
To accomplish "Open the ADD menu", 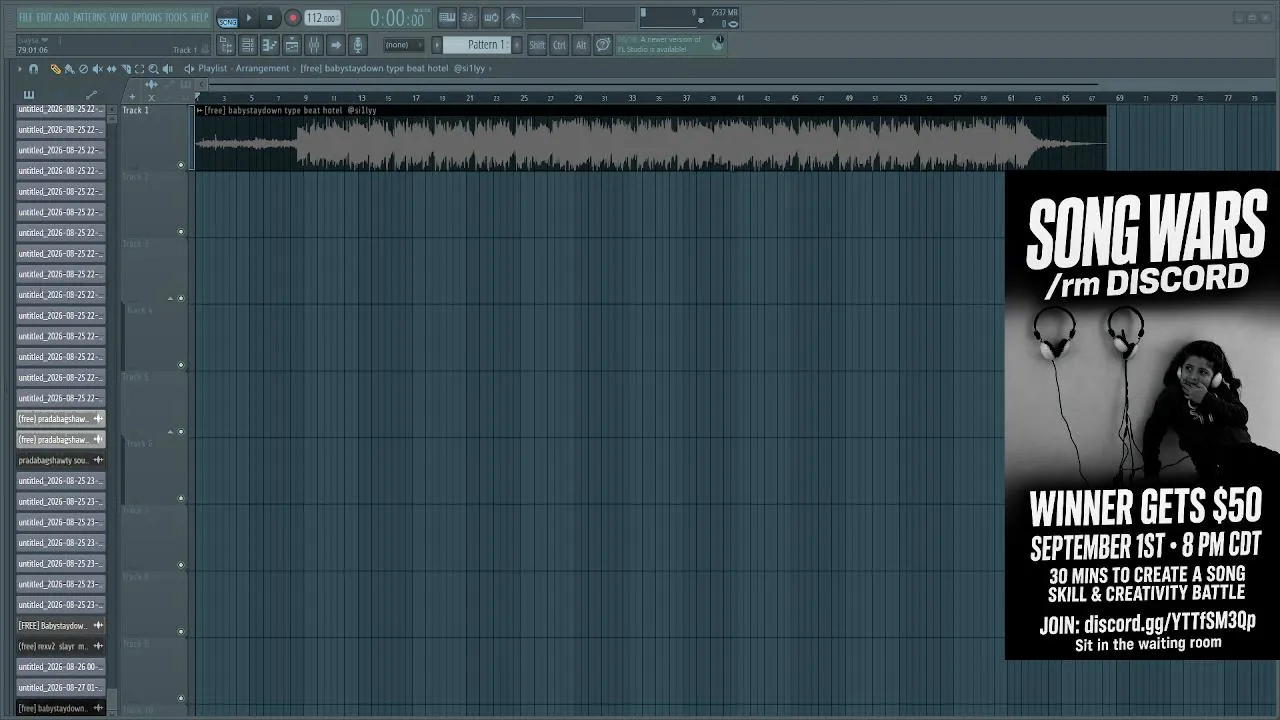I will point(62,17).
